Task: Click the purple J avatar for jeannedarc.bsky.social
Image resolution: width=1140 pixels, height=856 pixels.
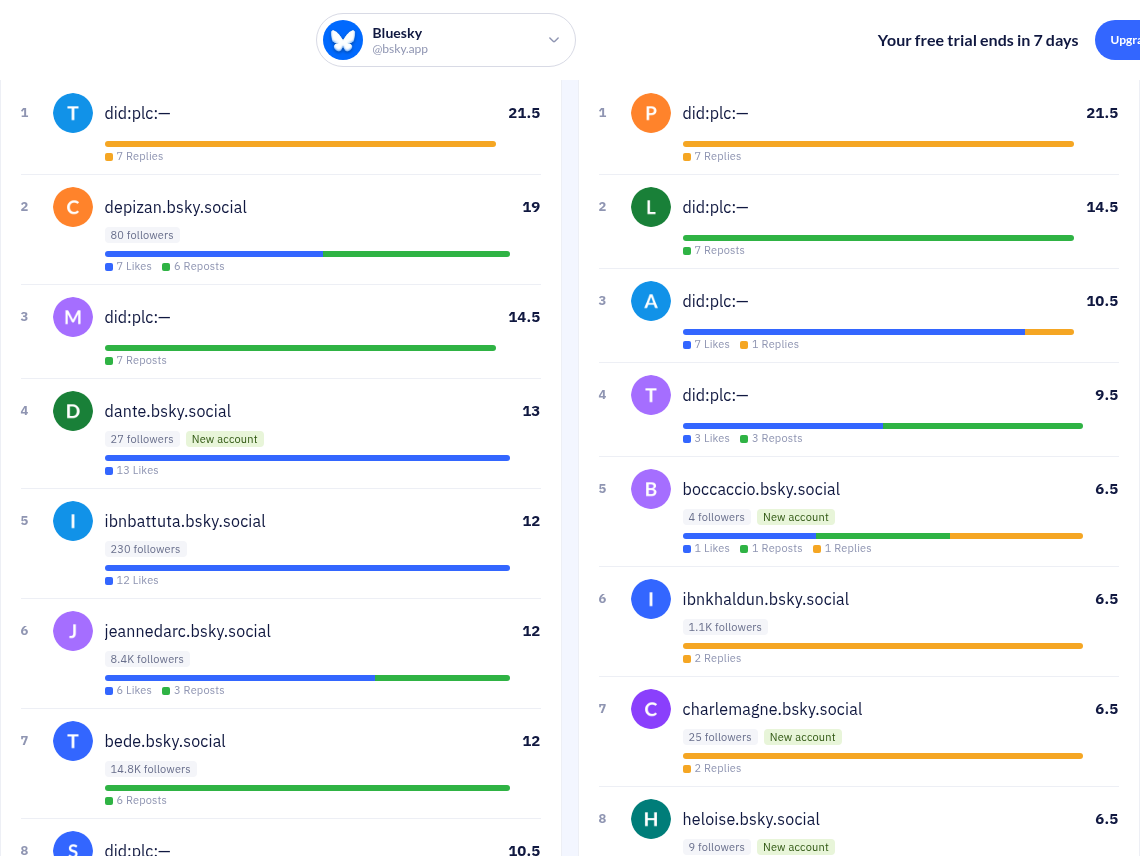Action: (73, 631)
